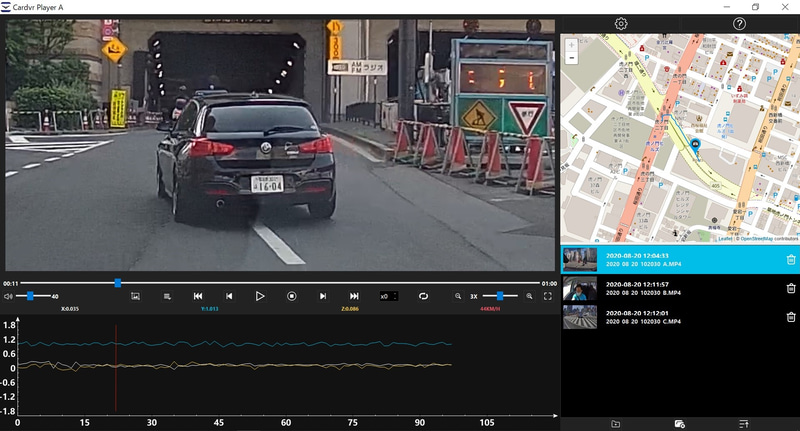
Task: Click the blue Y-axis line in the G-sensor graph
Action: point(235,344)
